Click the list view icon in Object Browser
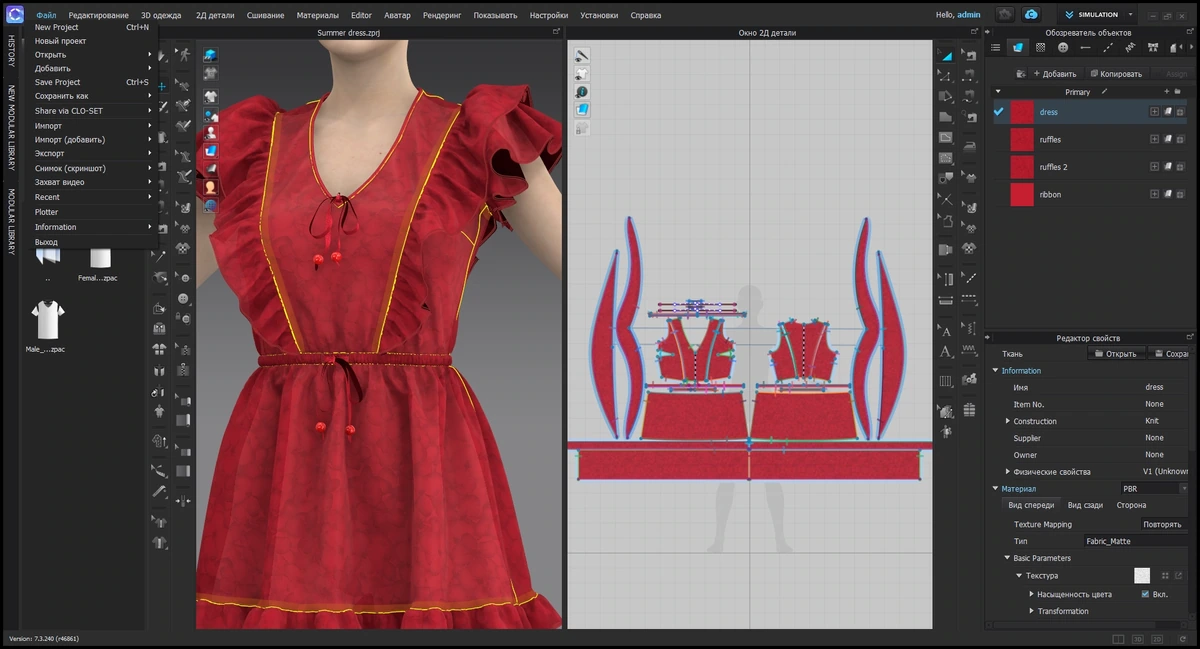 (x=995, y=47)
